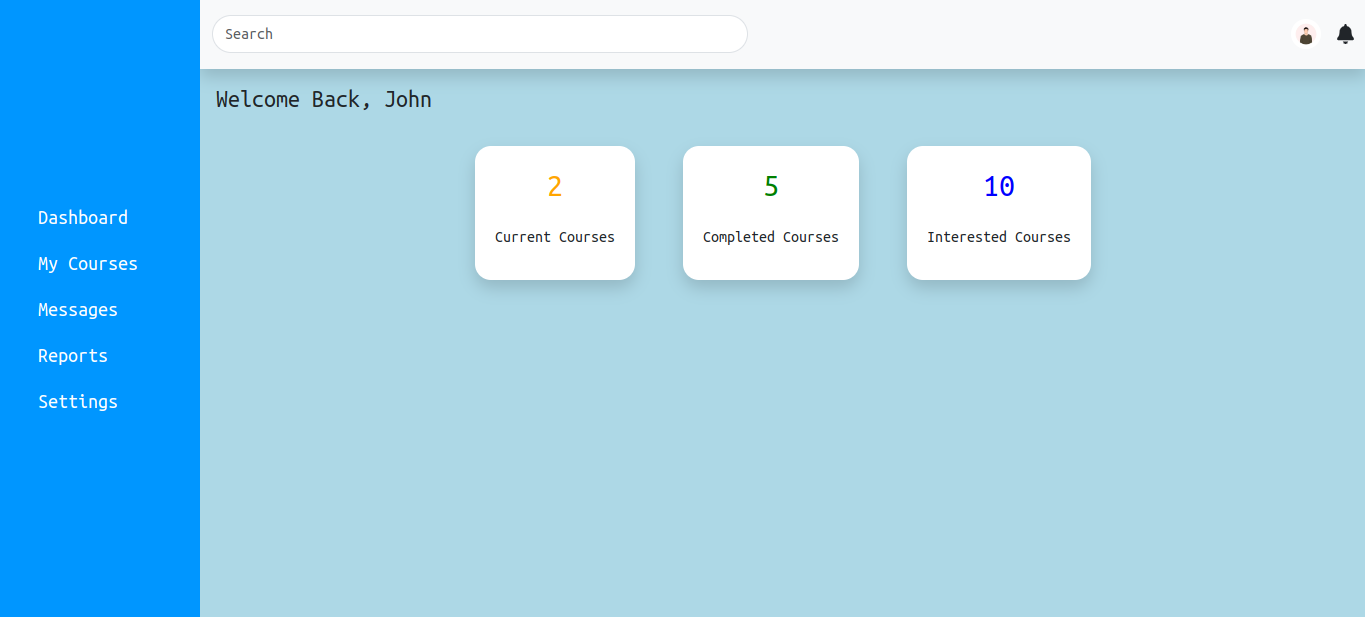The width and height of the screenshot is (1365, 617).
Task: Open the Completed Courses summary
Action: (x=771, y=212)
